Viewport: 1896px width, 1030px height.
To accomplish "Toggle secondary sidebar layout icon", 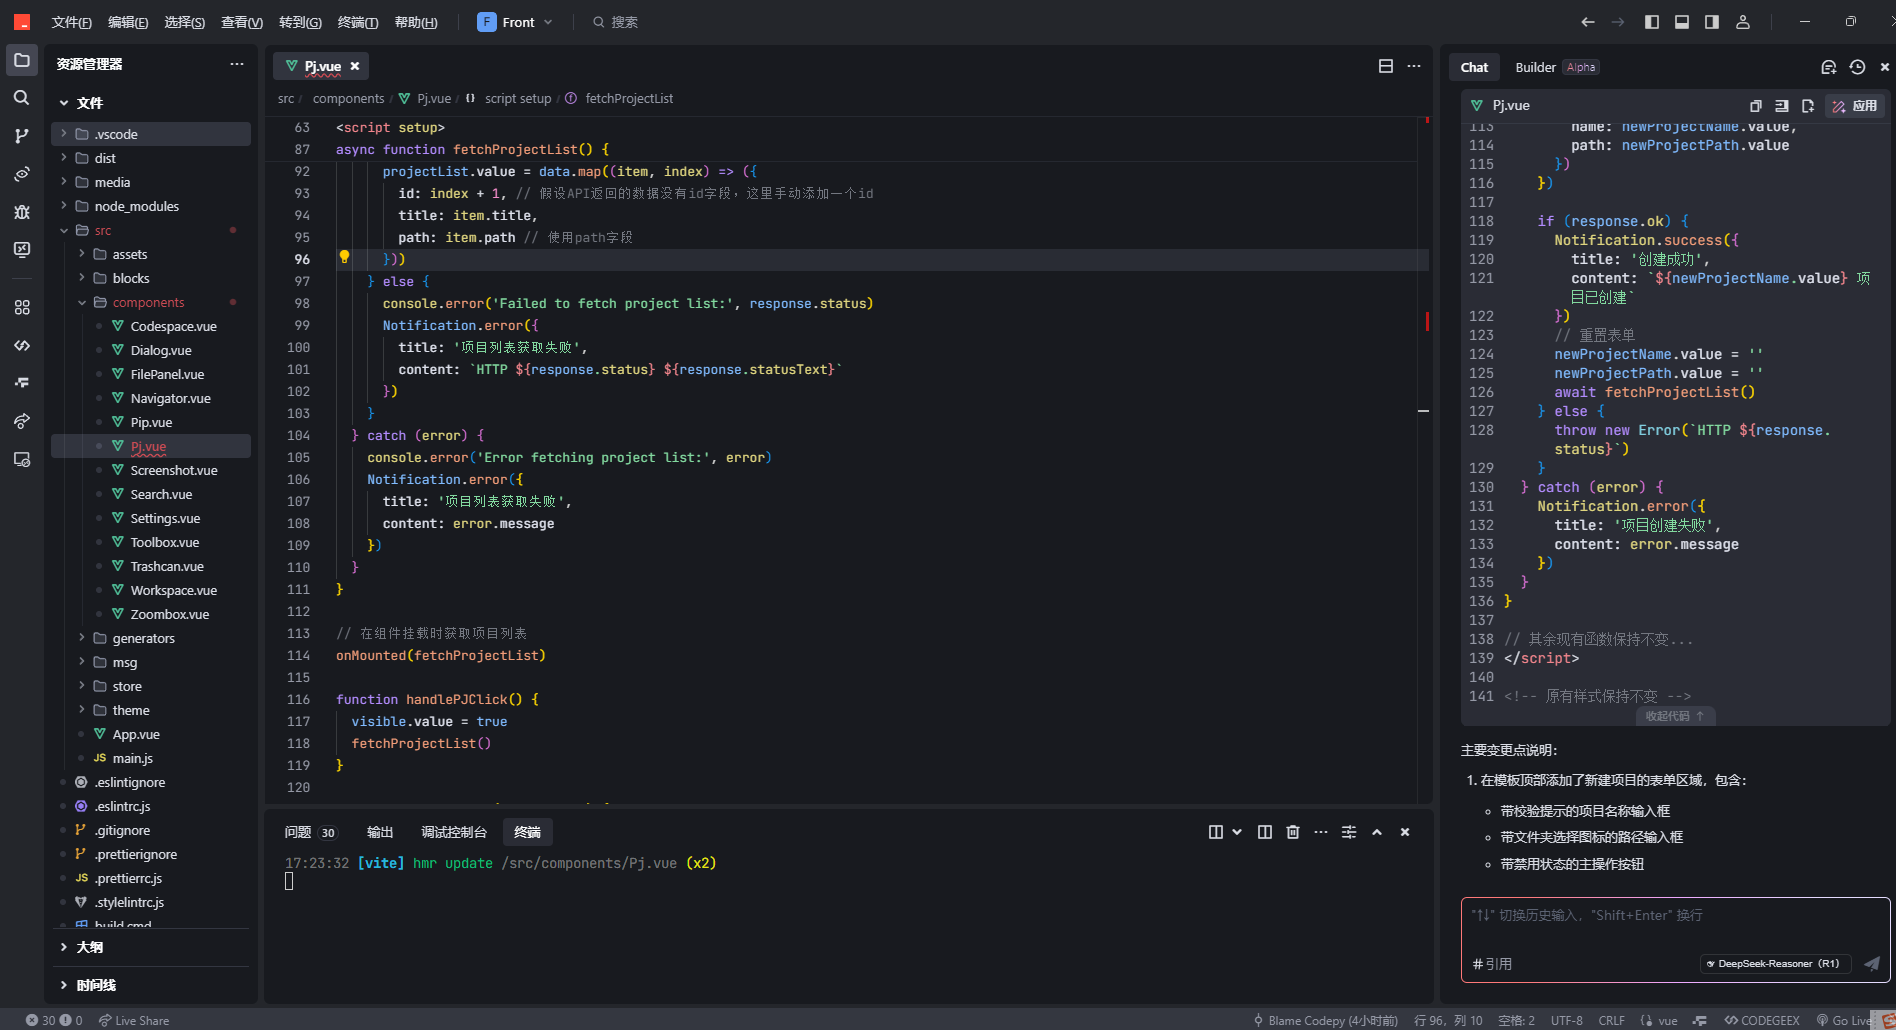I will pyautogui.click(x=1712, y=22).
